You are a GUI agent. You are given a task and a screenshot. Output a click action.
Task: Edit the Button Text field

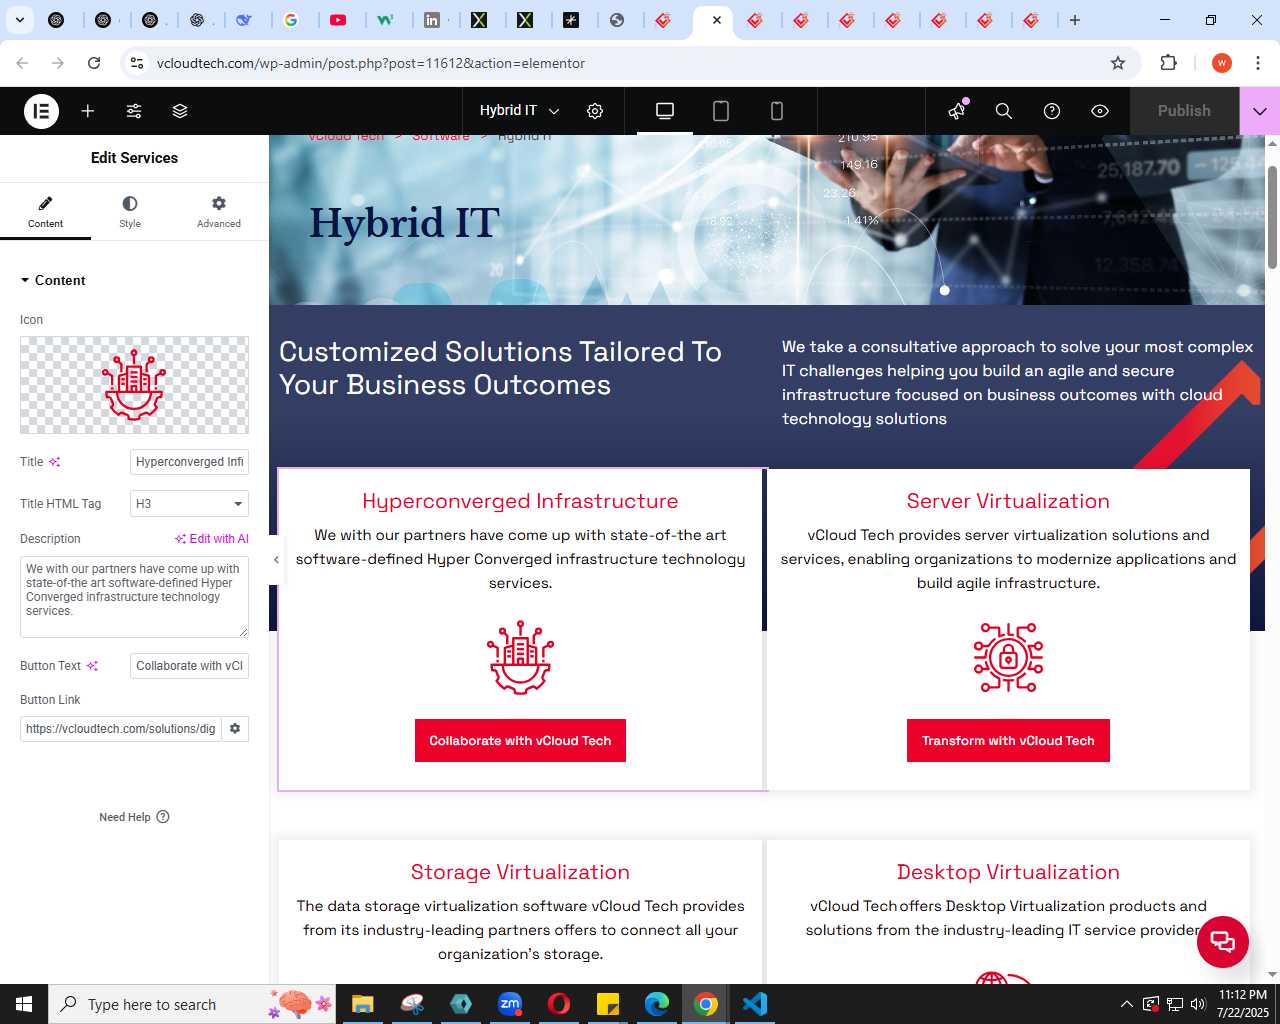[189, 666]
